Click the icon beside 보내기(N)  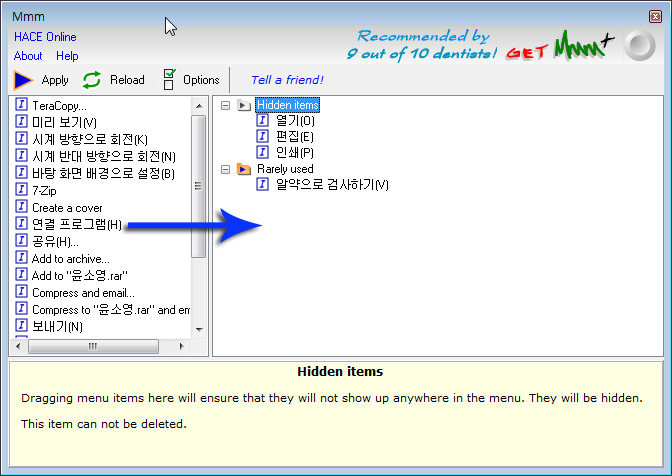pyautogui.click(x=21, y=326)
